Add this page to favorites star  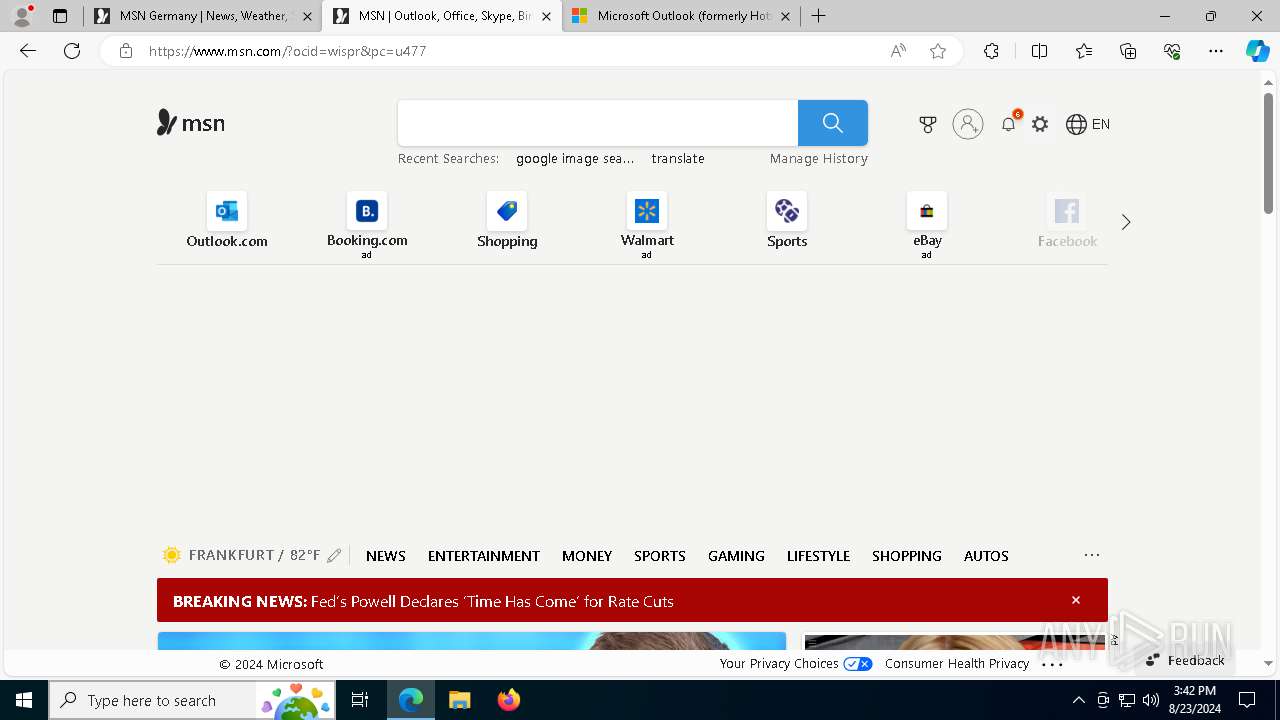click(938, 51)
